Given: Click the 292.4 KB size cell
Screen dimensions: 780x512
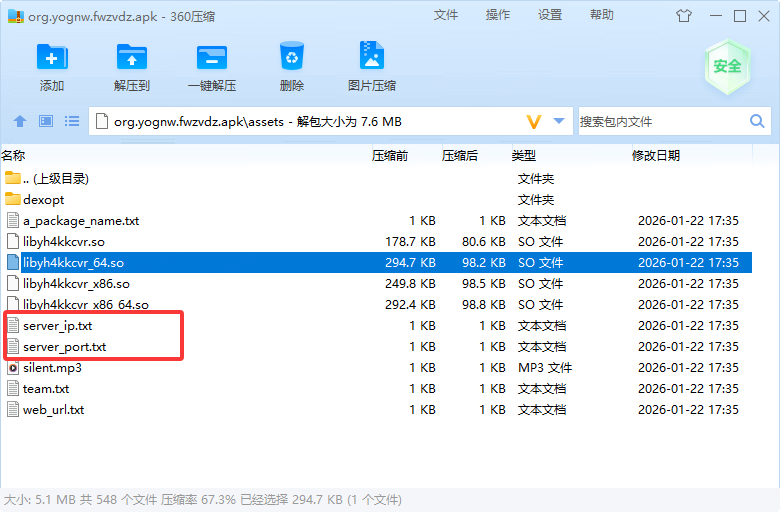Looking at the screenshot, I should (x=410, y=305).
